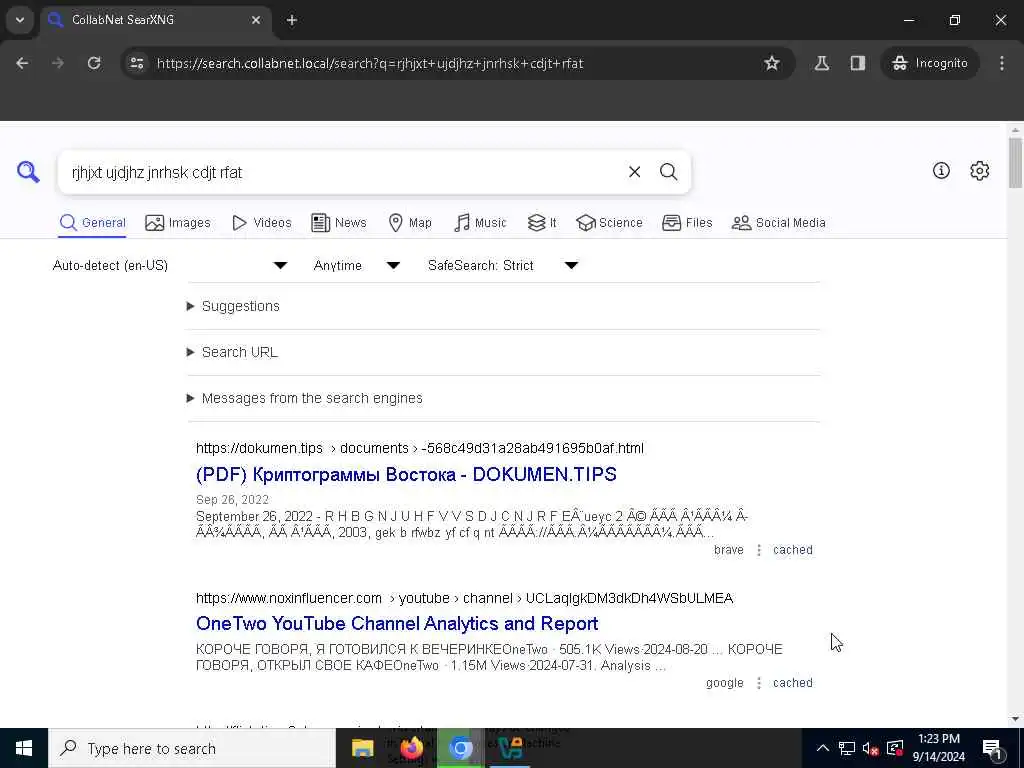Open cached version of brave result

(x=793, y=550)
